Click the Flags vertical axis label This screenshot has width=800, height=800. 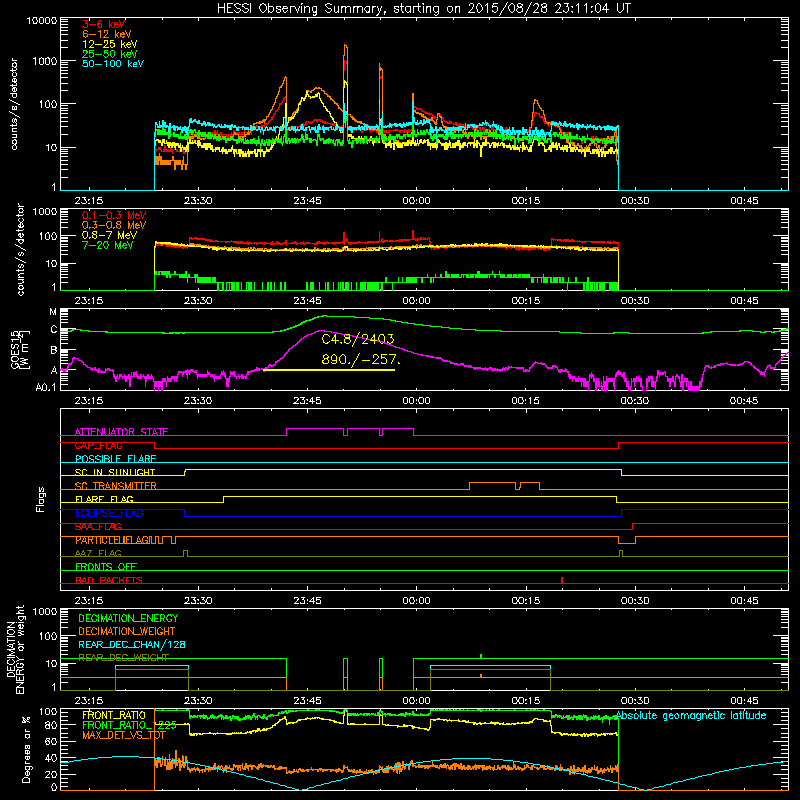pyautogui.click(x=41, y=499)
